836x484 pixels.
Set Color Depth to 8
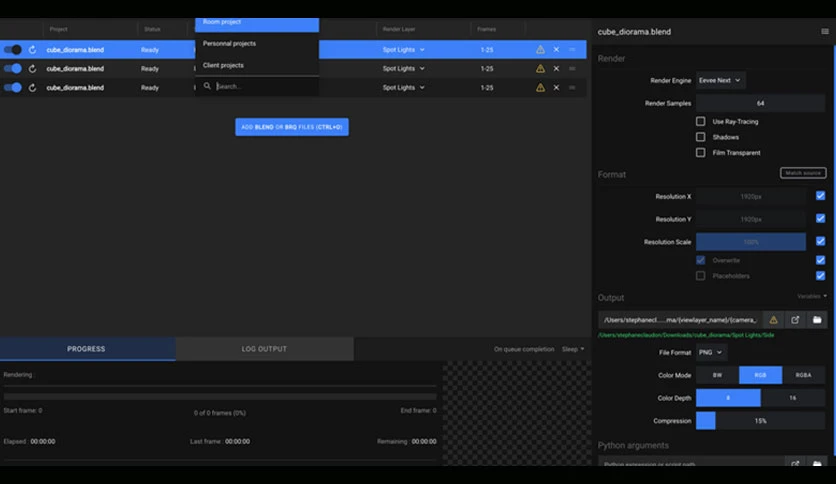click(x=728, y=398)
